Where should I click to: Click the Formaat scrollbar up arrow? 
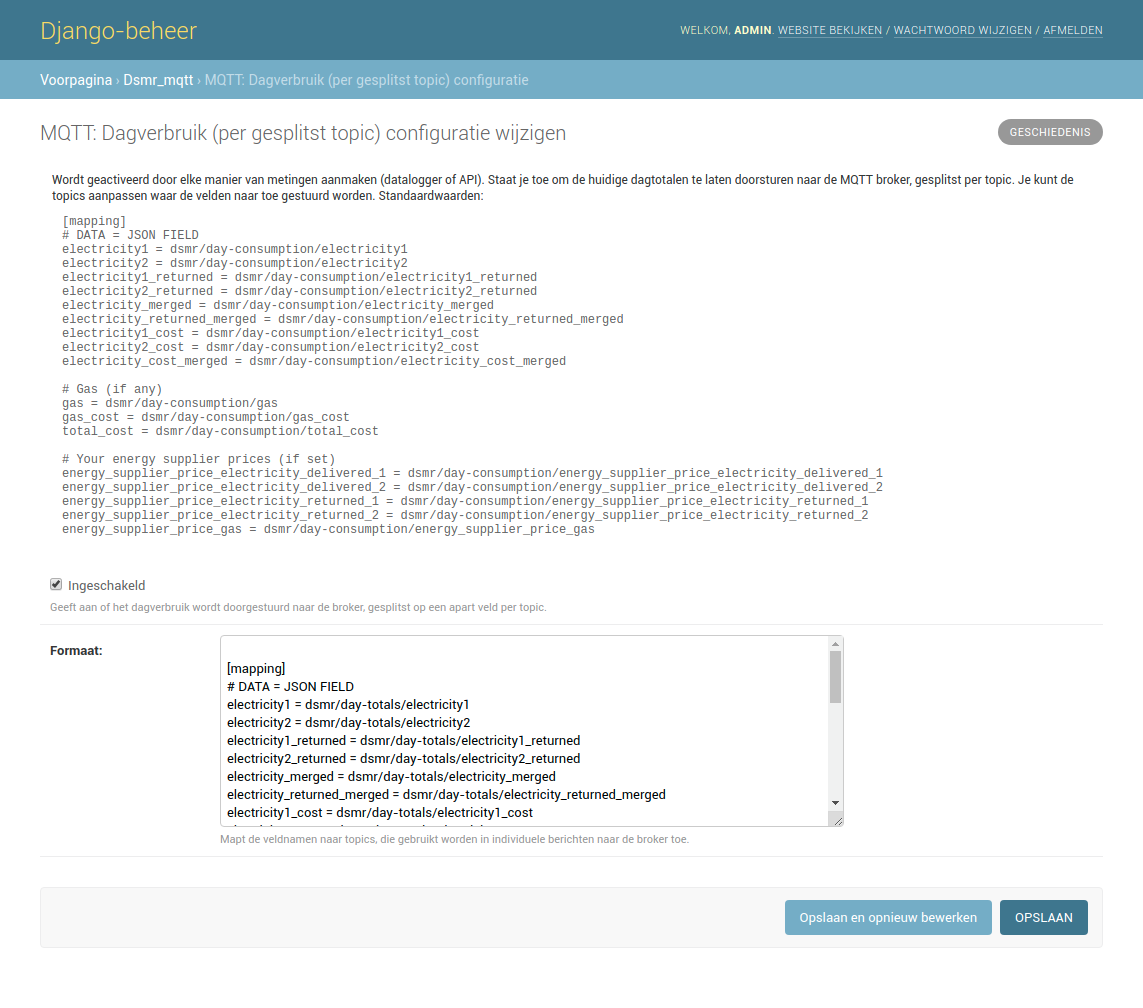tap(835, 644)
